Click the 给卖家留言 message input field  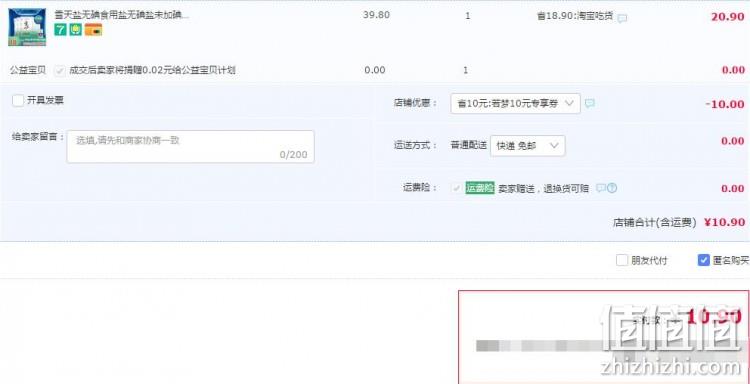pos(190,146)
